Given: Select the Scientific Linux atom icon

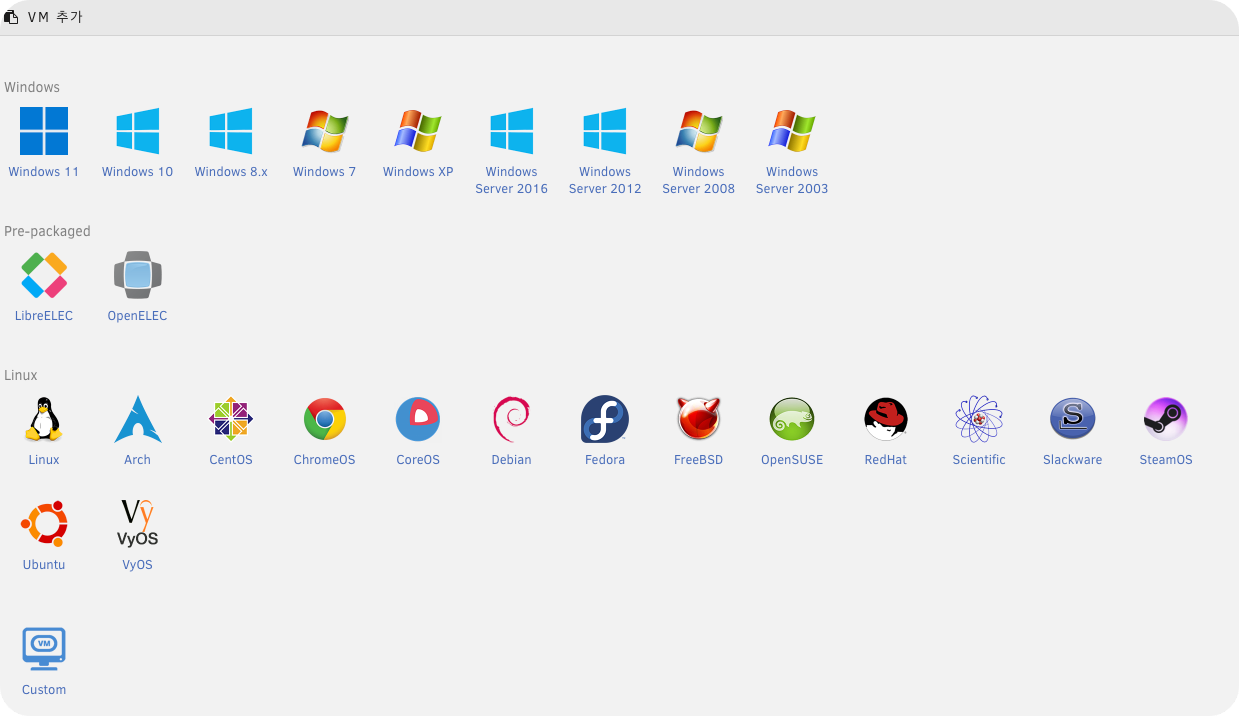Looking at the screenshot, I should (x=979, y=419).
